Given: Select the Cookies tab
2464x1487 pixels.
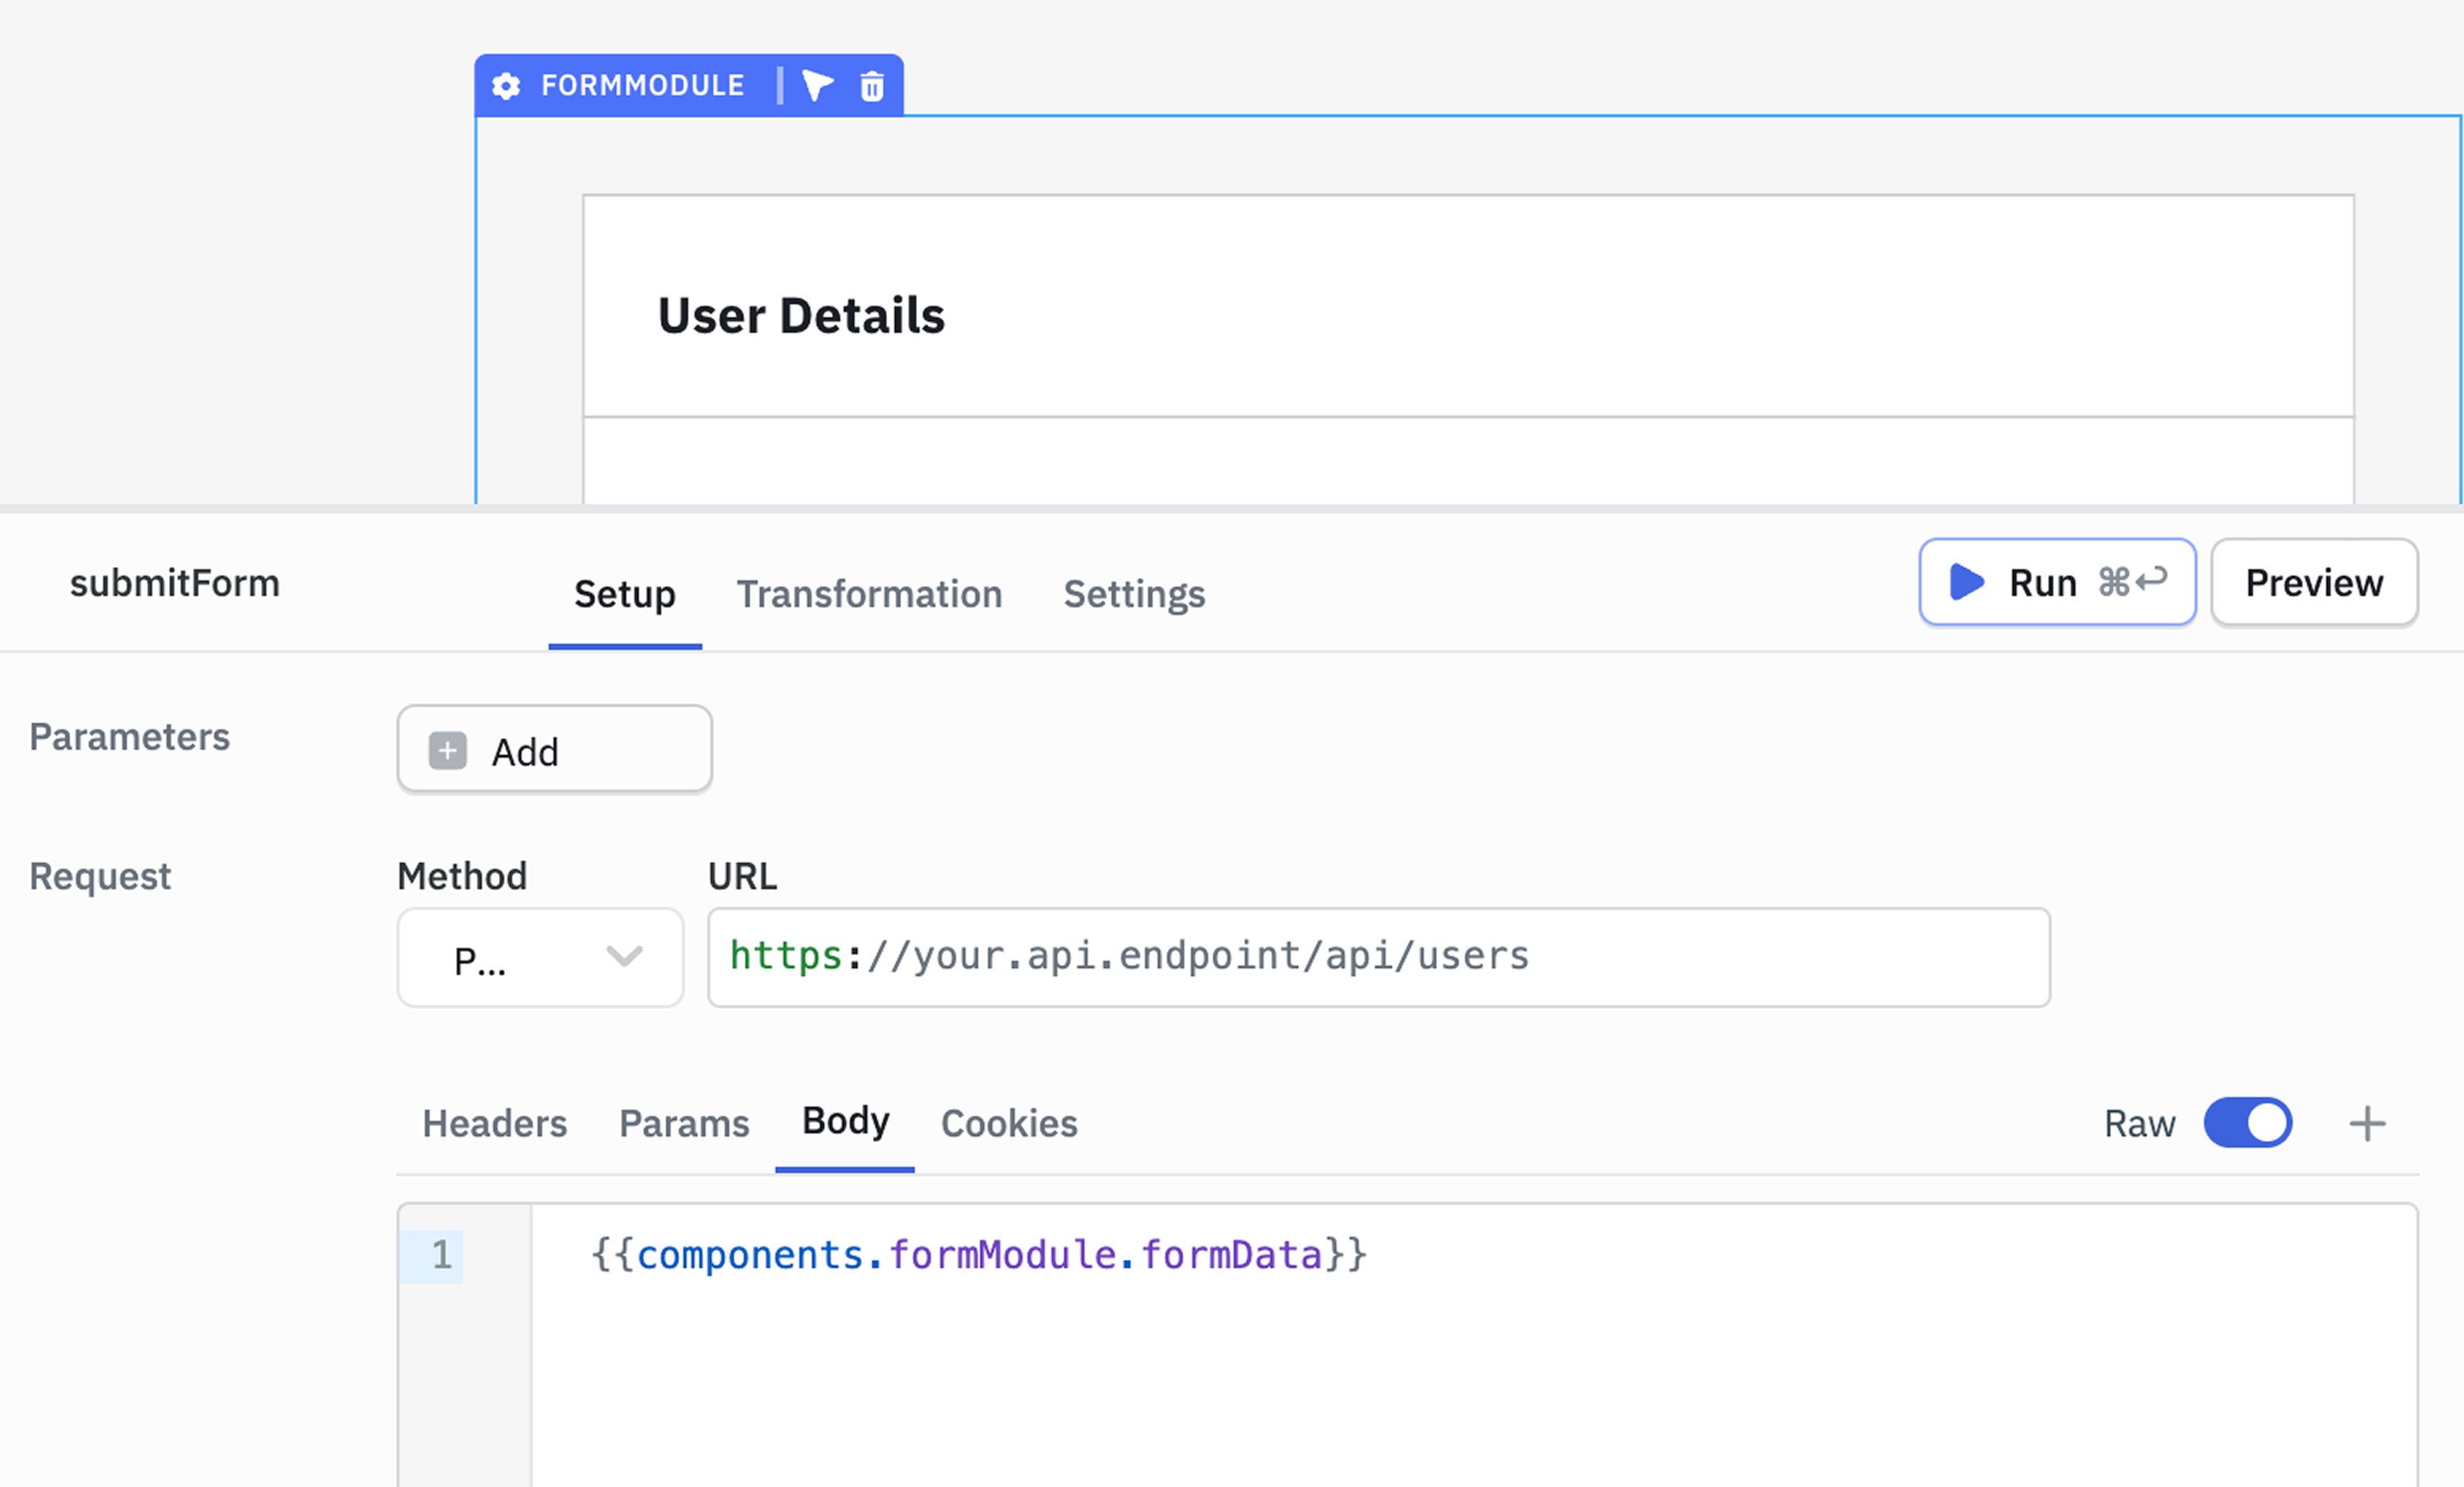Looking at the screenshot, I should 1009,1123.
